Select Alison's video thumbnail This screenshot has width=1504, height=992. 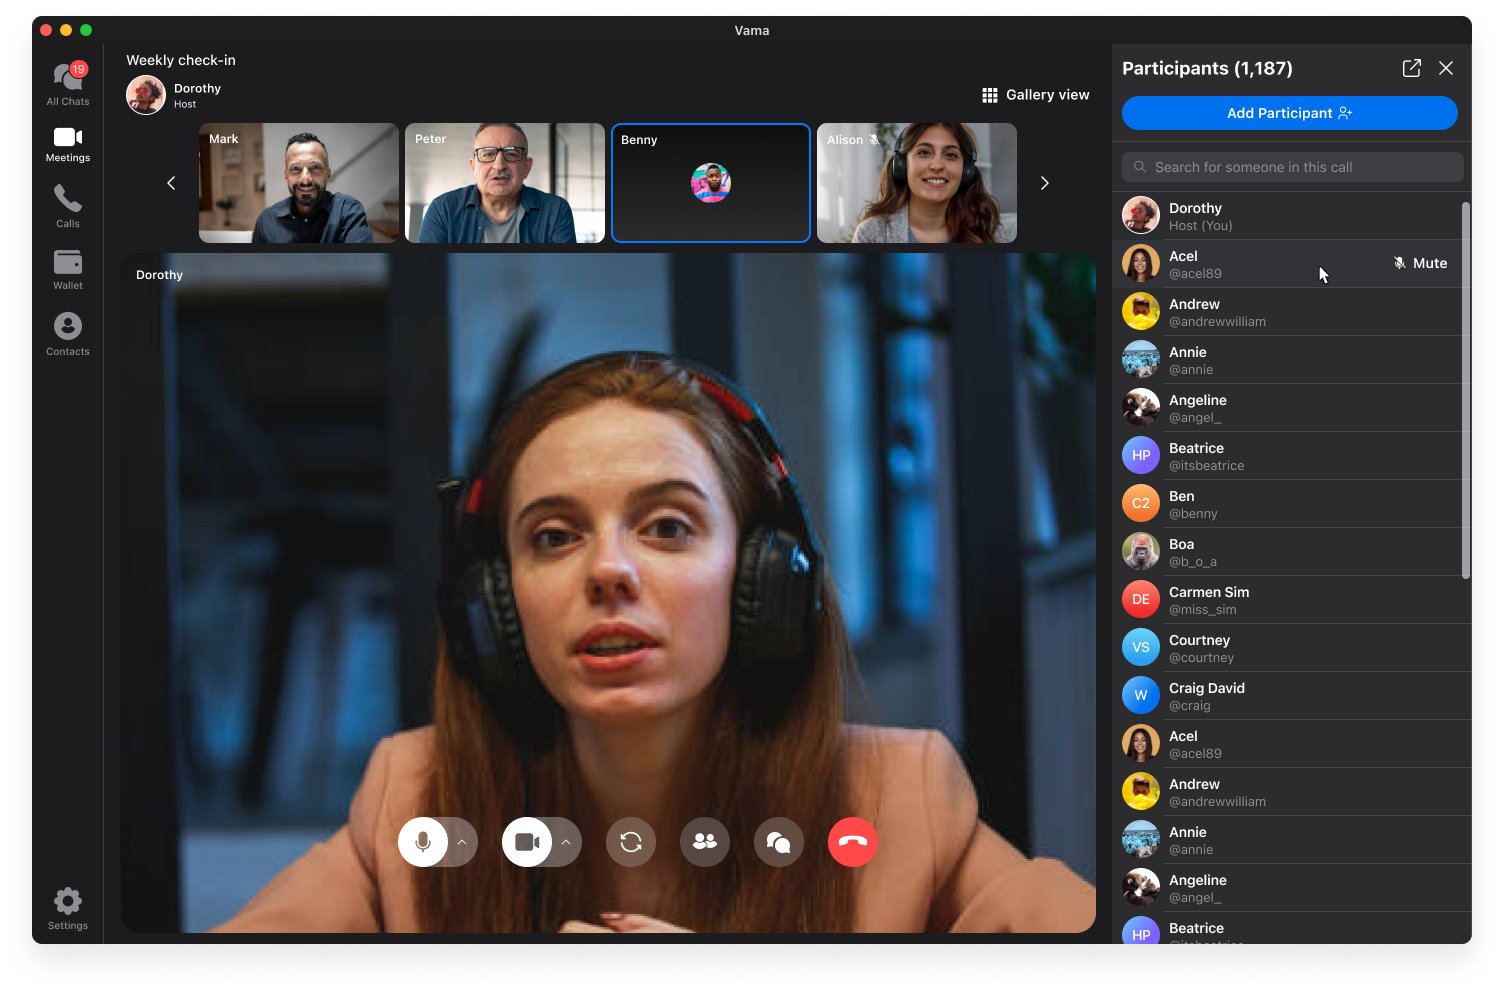pyautogui.click(x=917, y=183)
